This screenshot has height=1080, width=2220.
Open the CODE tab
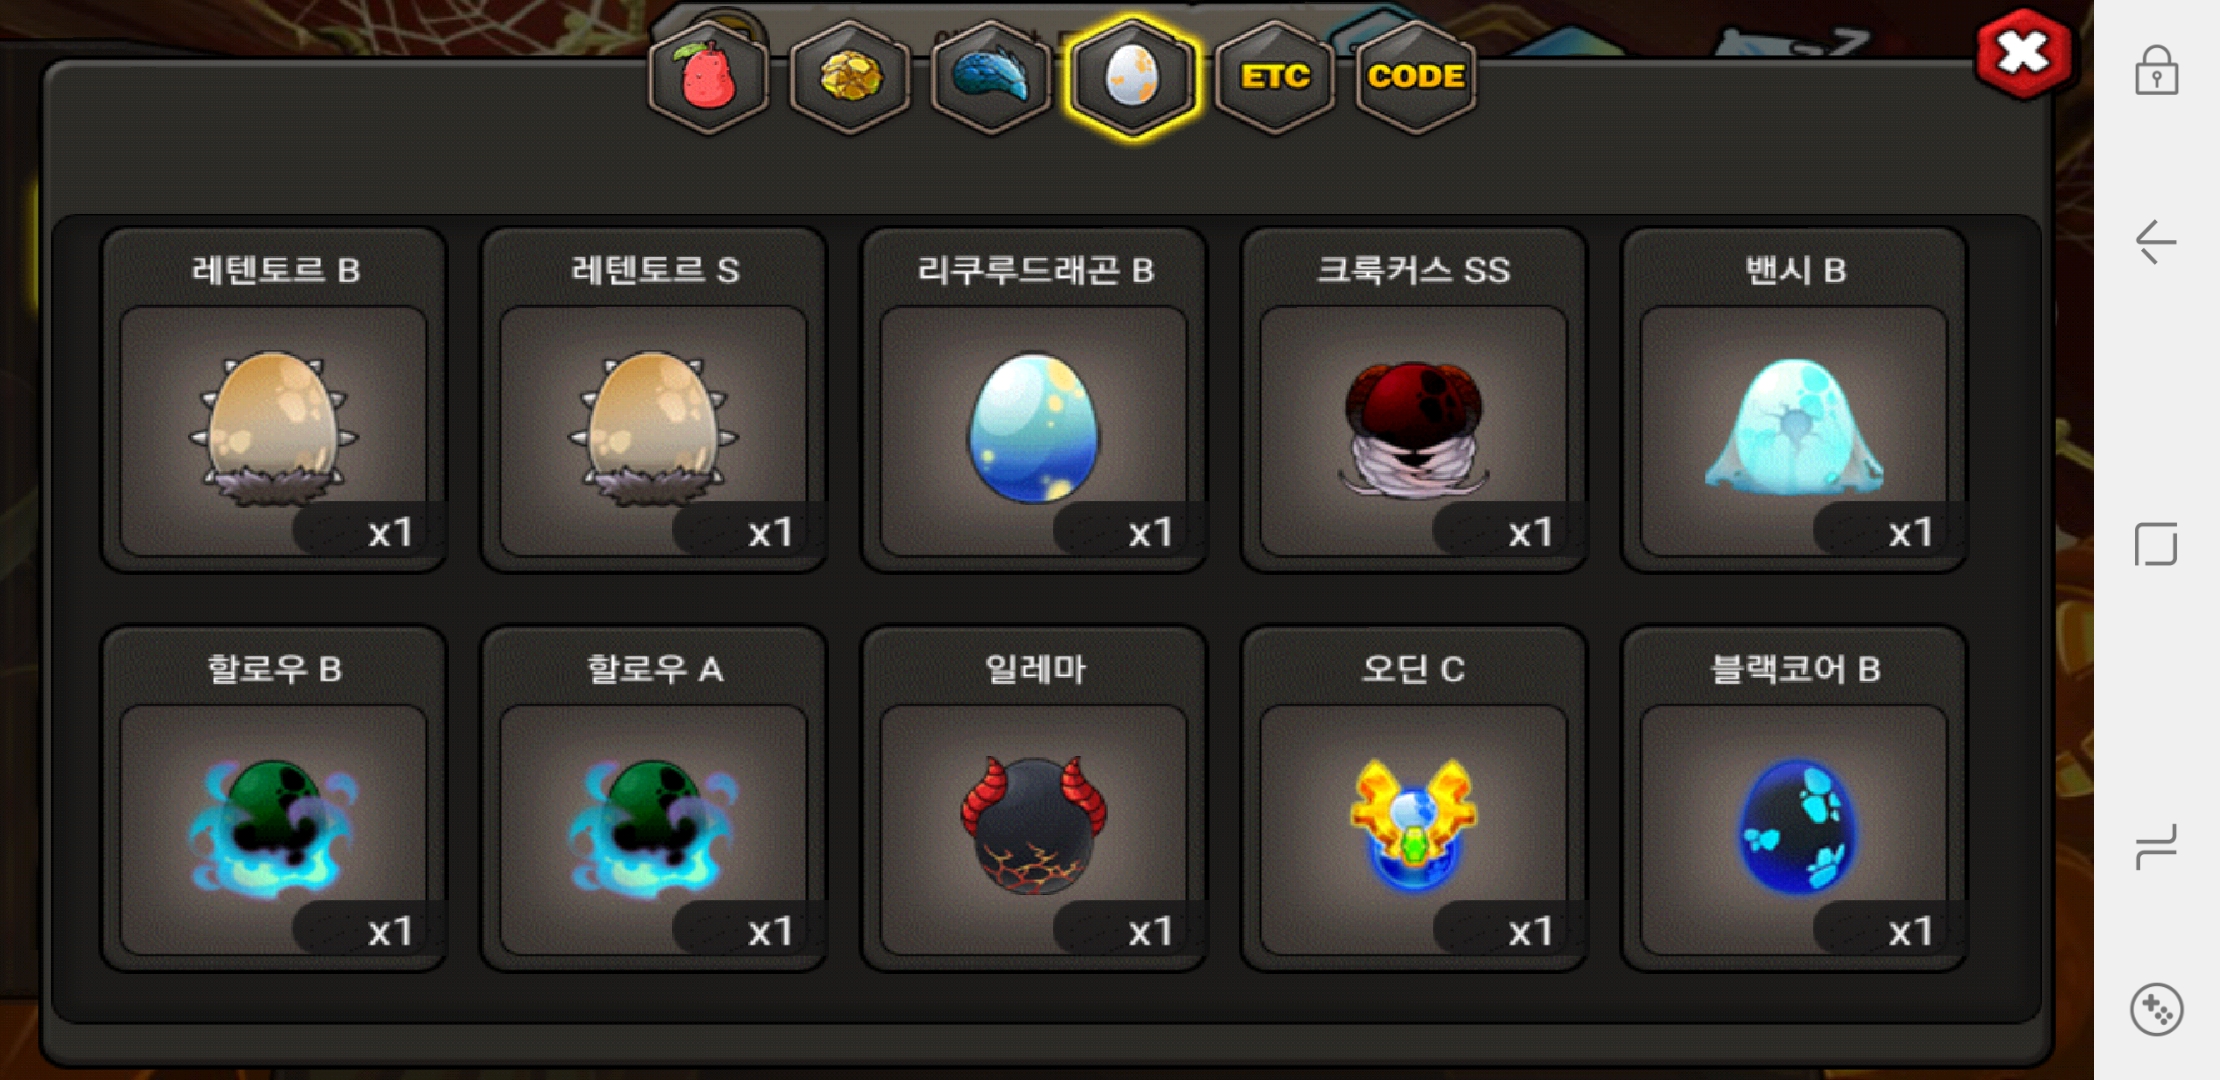tap(1416, 77)
